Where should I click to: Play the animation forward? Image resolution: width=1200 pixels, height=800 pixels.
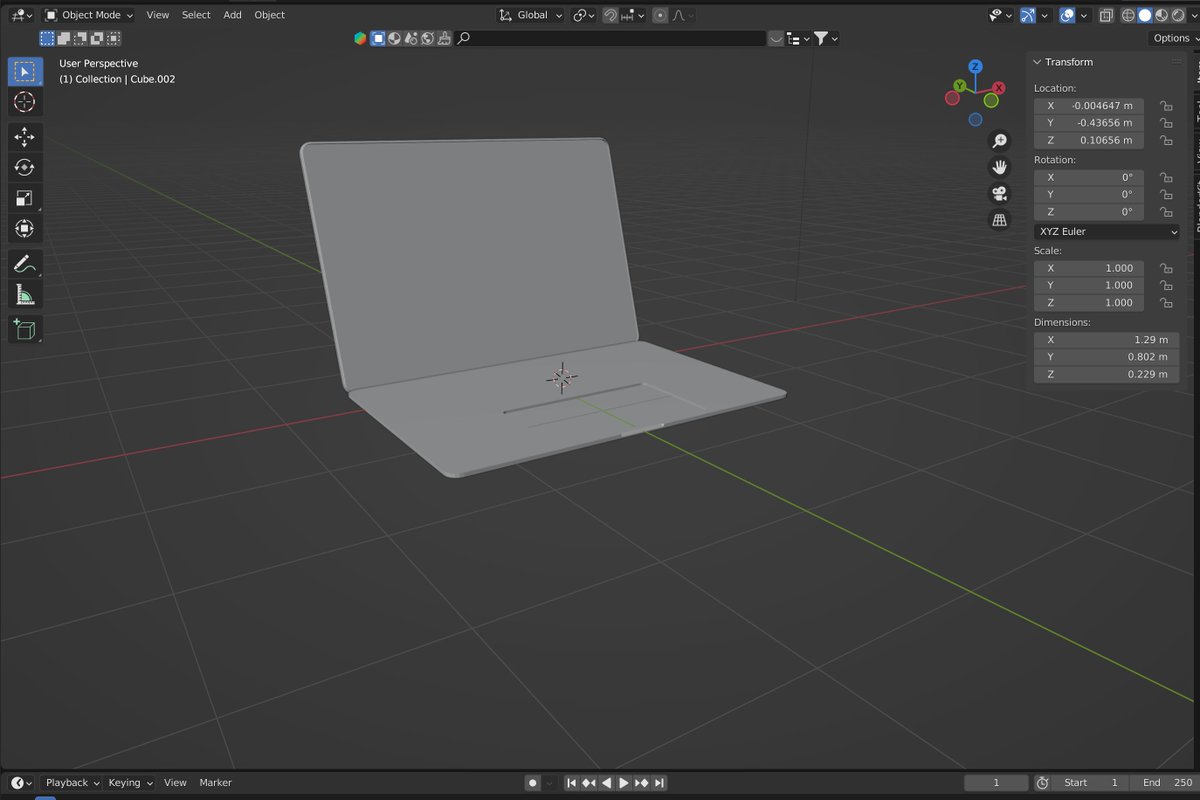coord(624,783)
